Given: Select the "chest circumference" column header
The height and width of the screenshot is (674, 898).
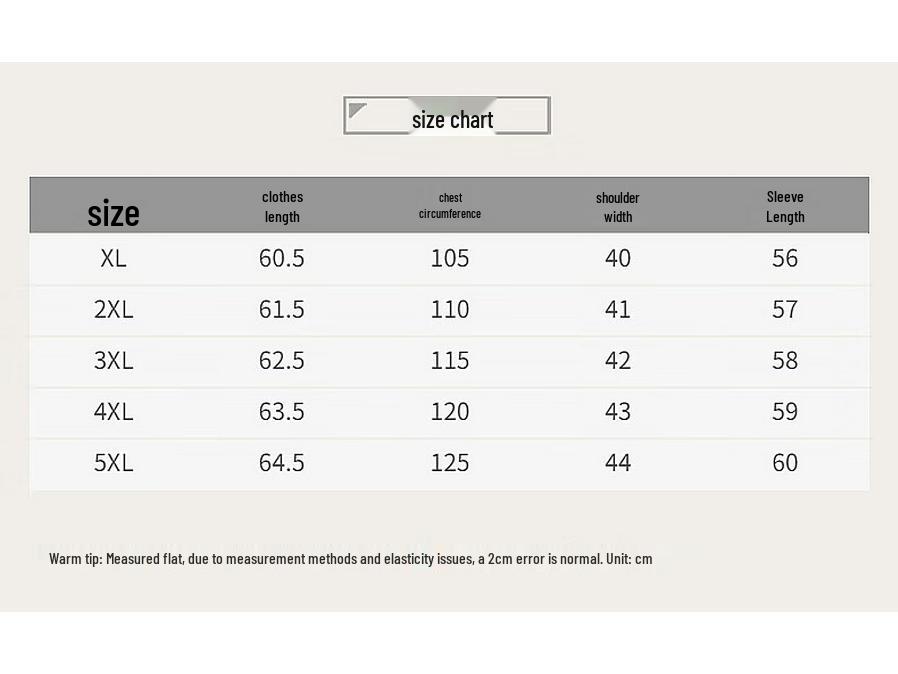Looking at the screenshot, I should [x=450, y=206].
